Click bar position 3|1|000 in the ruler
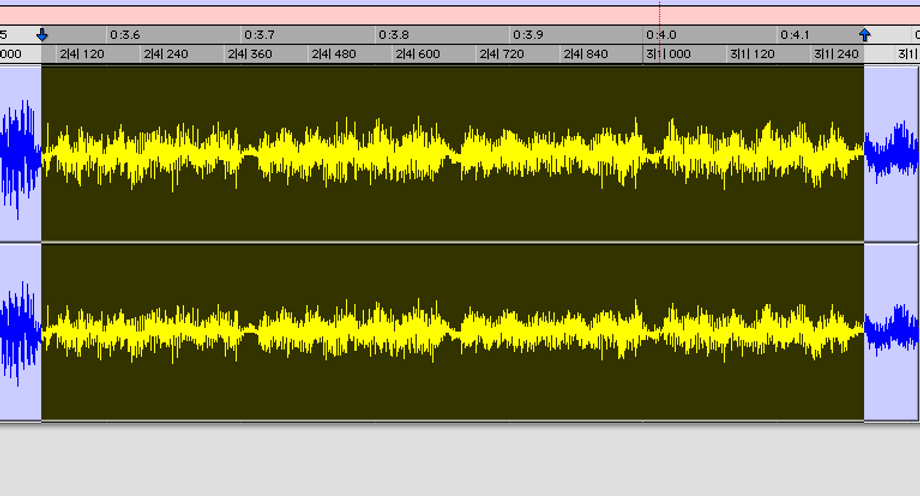Screen dimensions: 920x496 tap(668, 54)
